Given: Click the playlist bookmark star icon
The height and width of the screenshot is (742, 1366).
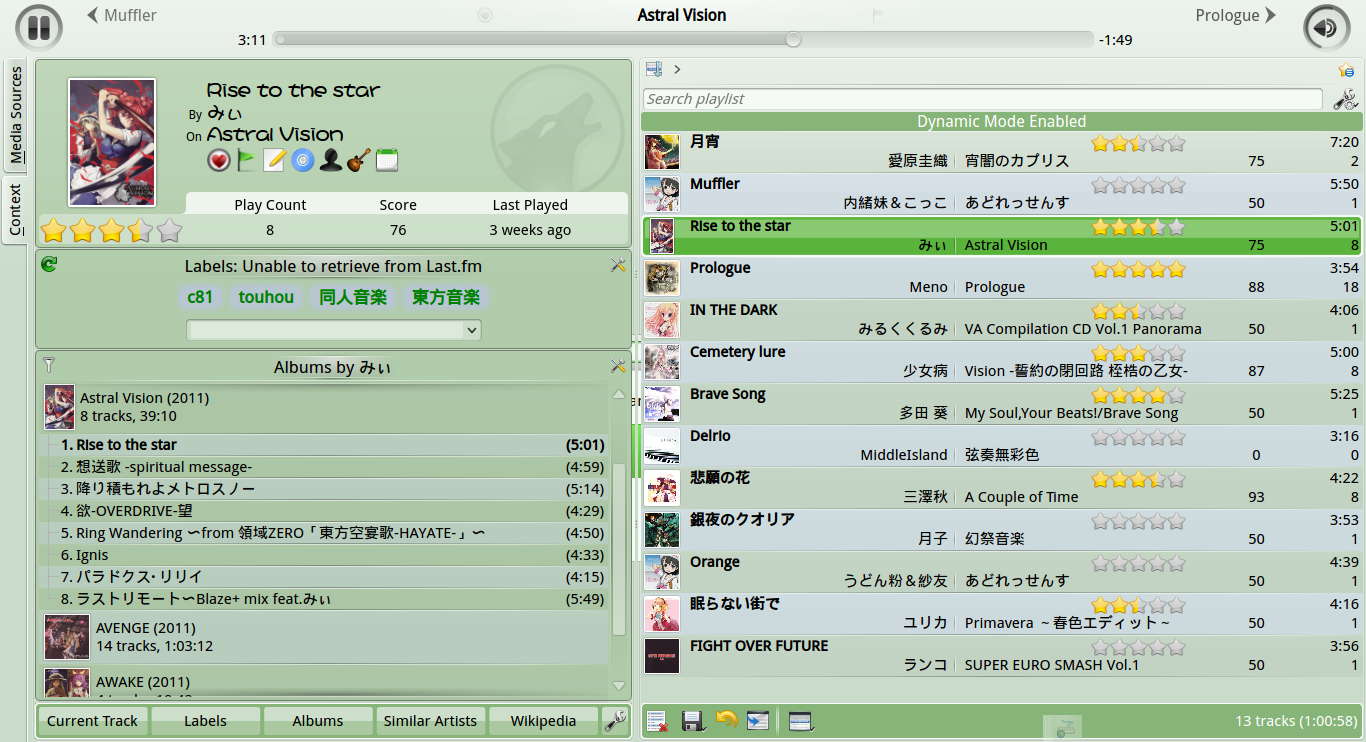Looking at the screenshot, I should click(x=1346, y=70).
